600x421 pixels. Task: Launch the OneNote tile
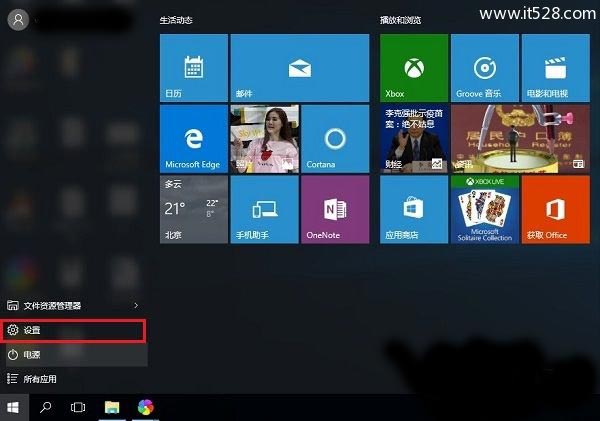point(335,210)
